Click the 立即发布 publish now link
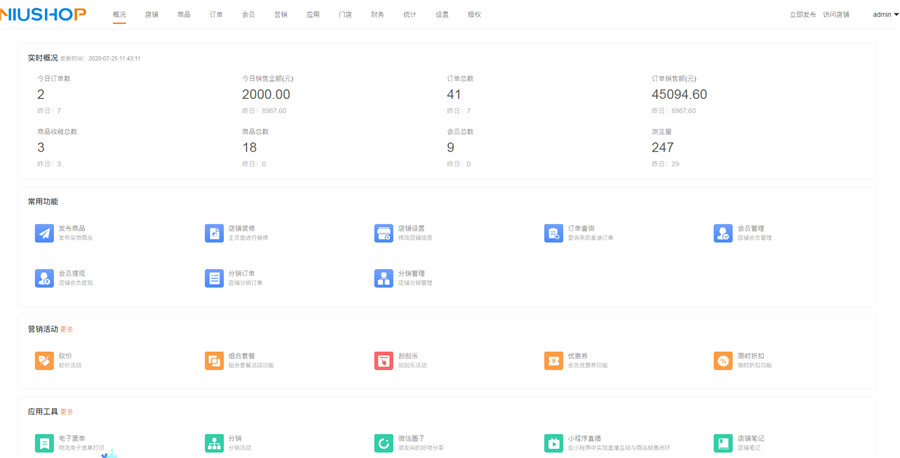Viewport: 900px width, 458px height. (x=802, y=15)
